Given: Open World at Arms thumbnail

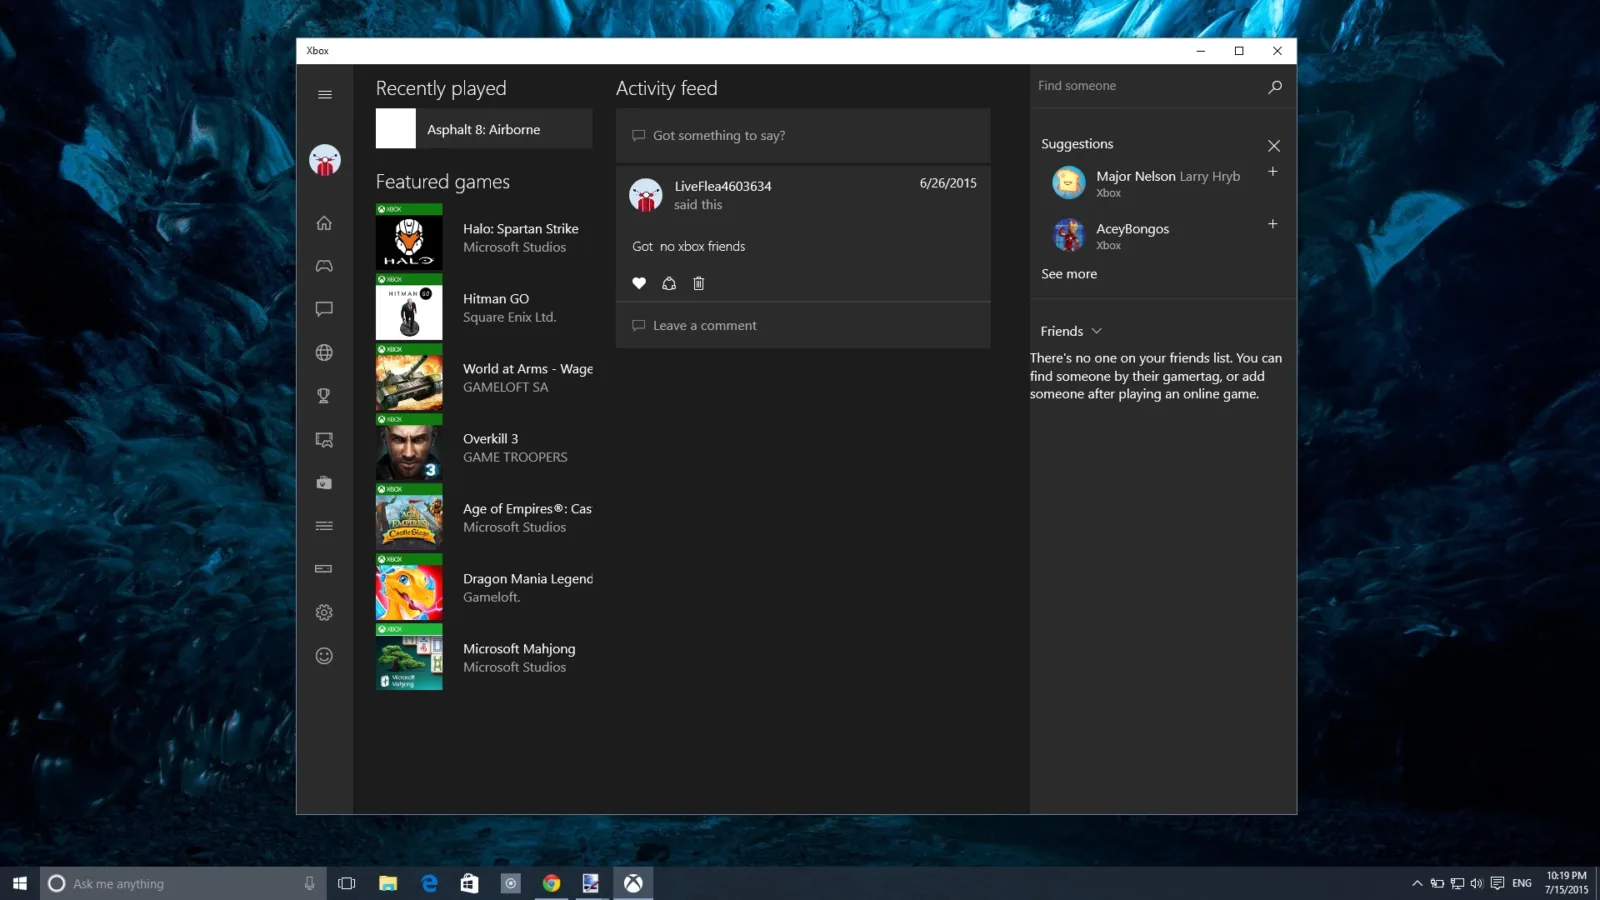Looking at the screenshot, I should point(409,377).
